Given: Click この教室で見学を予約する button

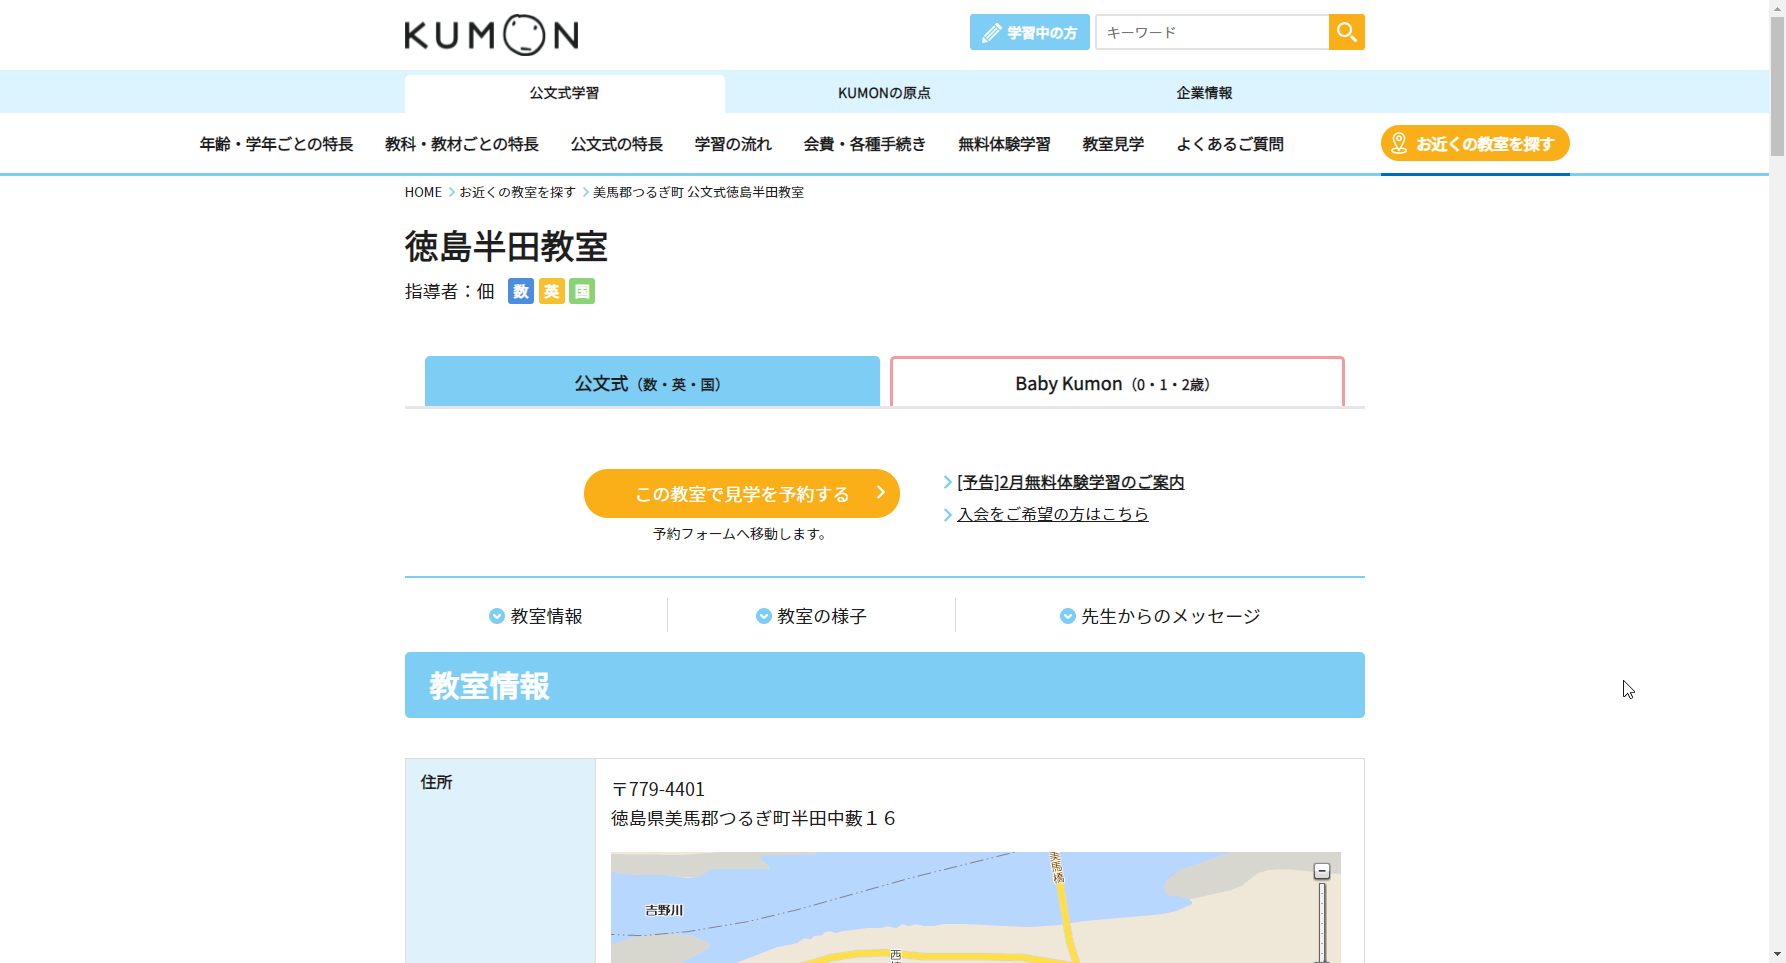Looking at the screenshot, I should (742, 493).
